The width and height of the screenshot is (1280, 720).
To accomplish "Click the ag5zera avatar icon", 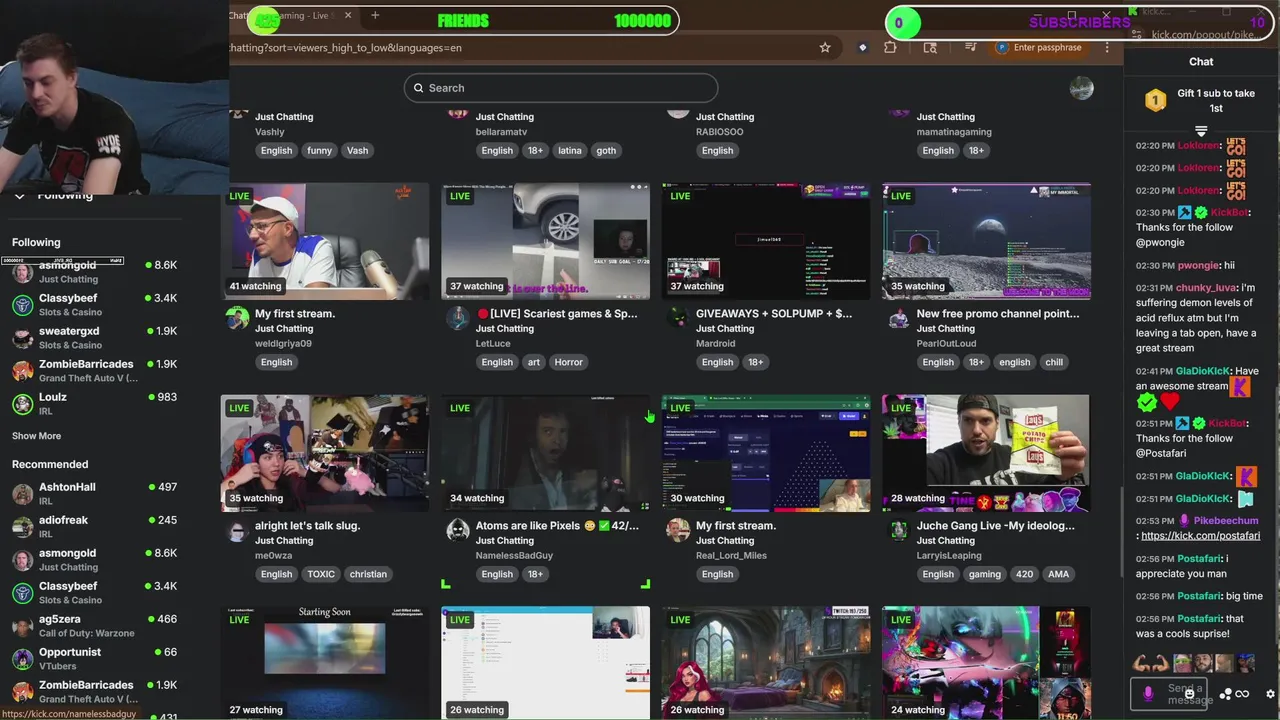I will (22, 626).
